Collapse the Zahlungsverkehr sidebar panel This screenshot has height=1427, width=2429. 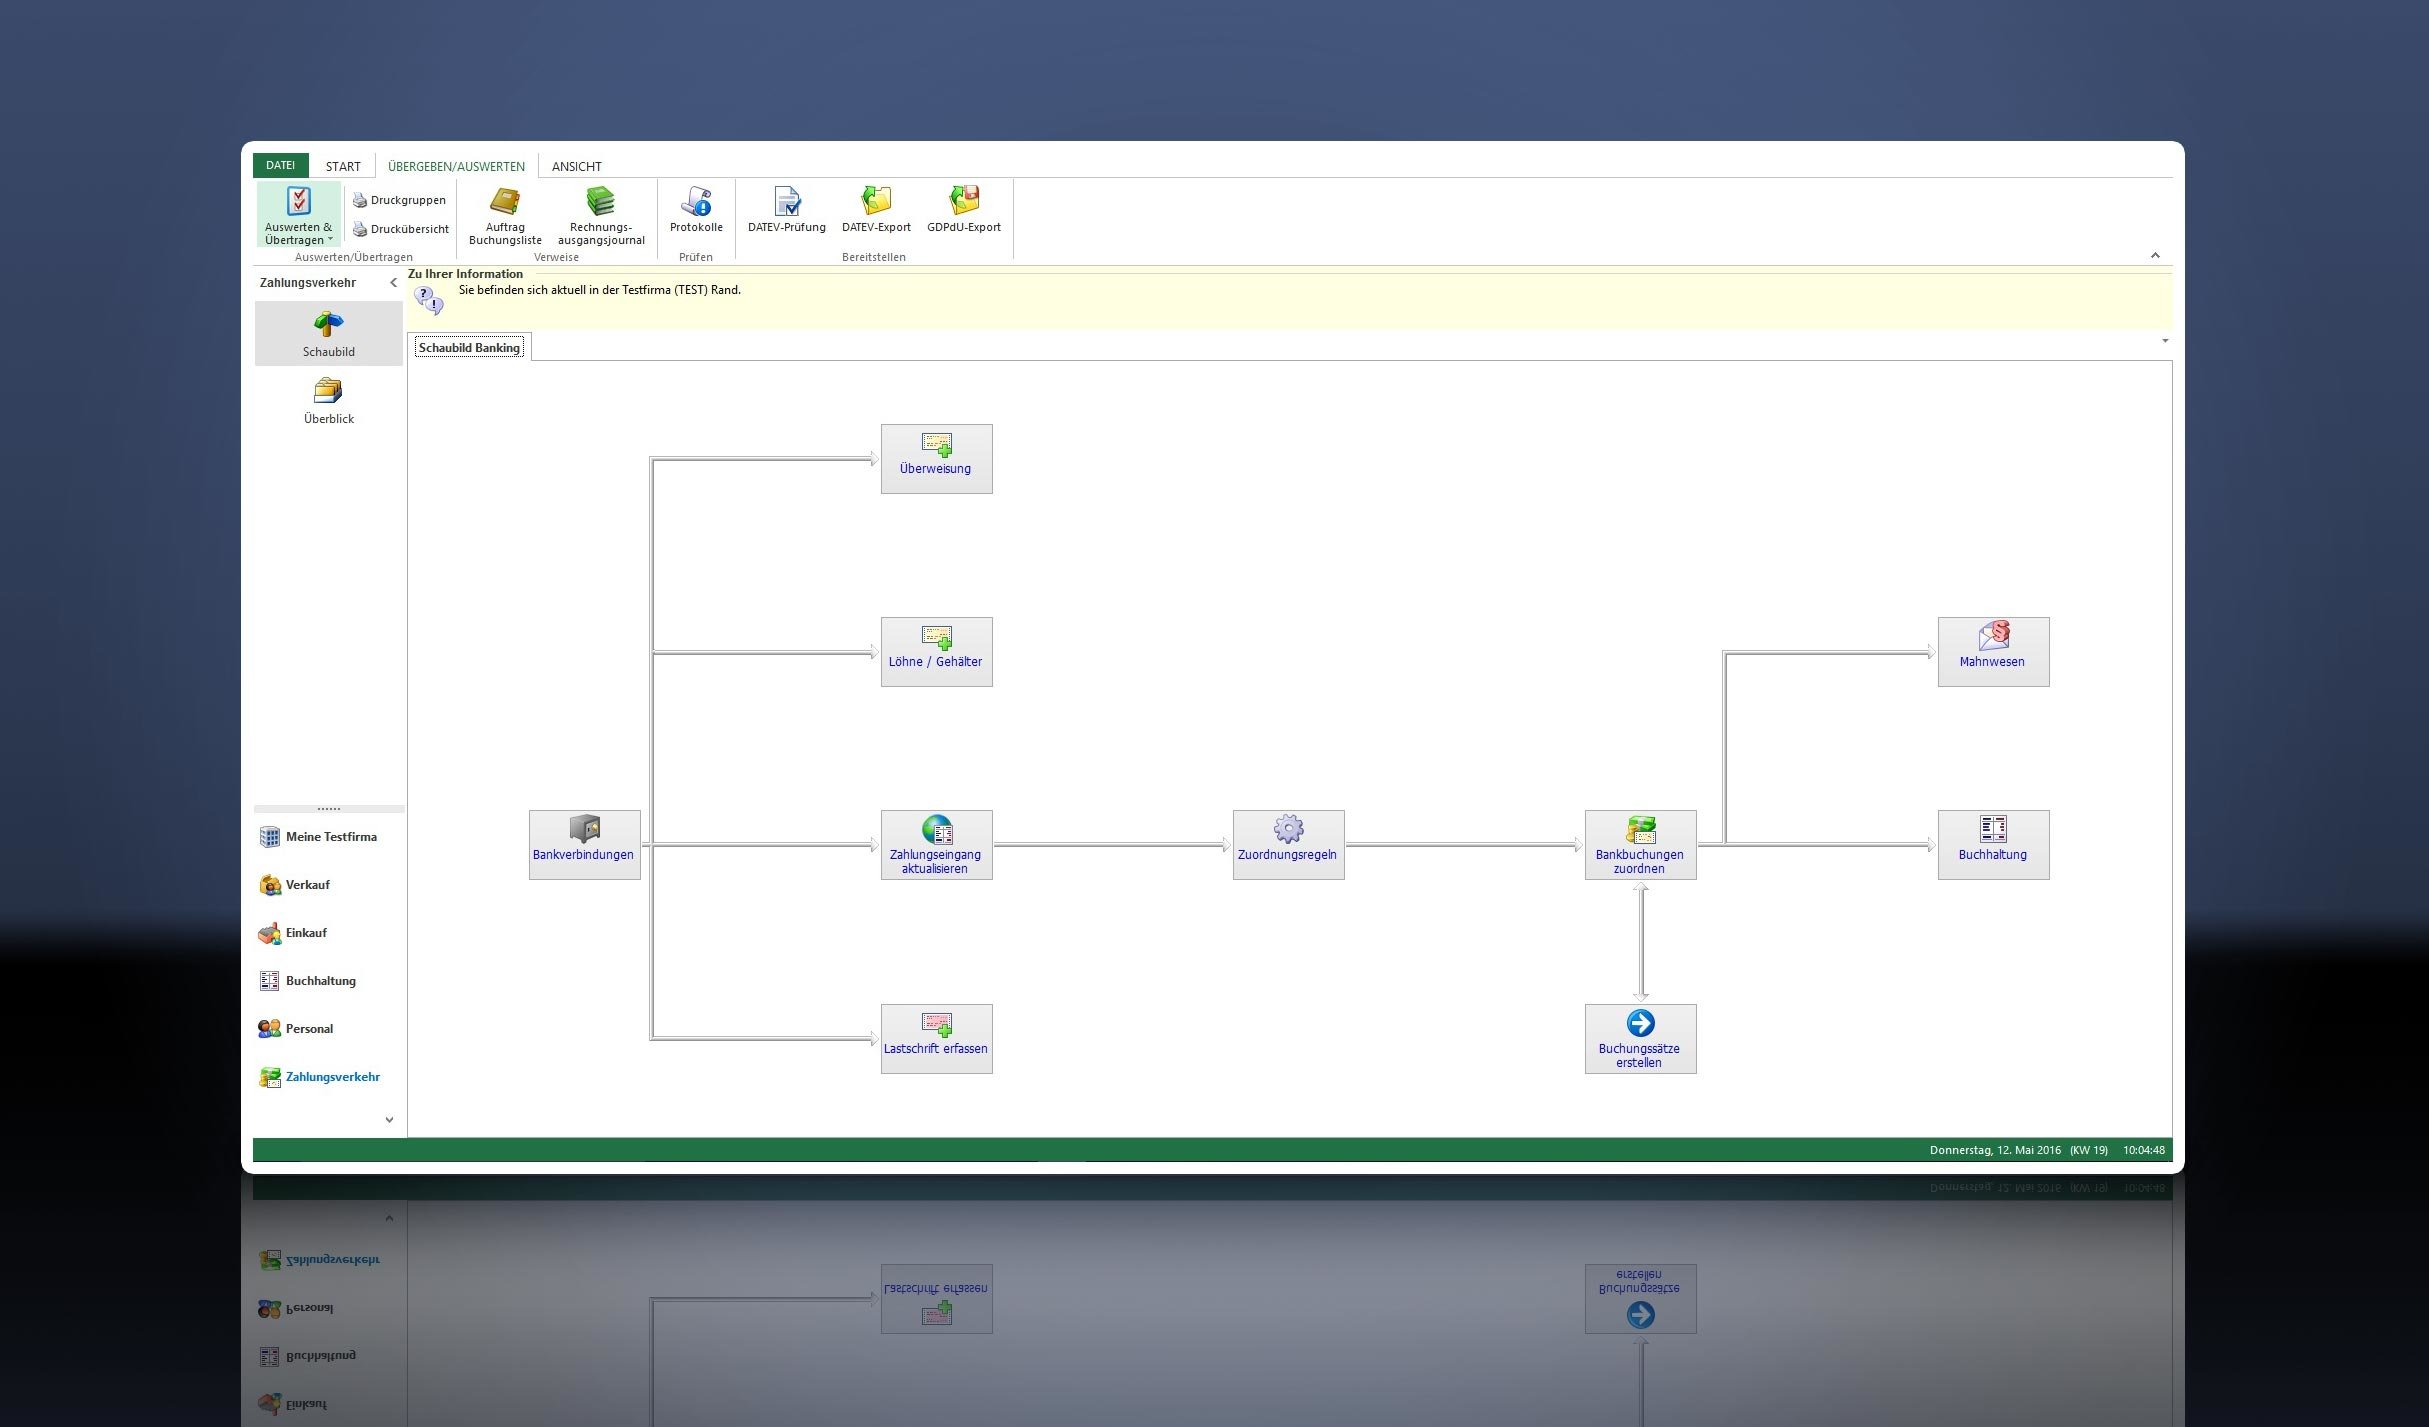pyautogui.click(x=393, y=283)
